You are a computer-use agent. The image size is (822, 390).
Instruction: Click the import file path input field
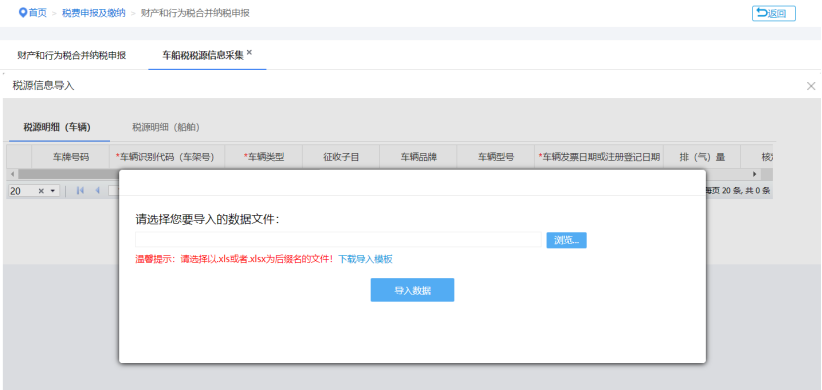[338, 240]
